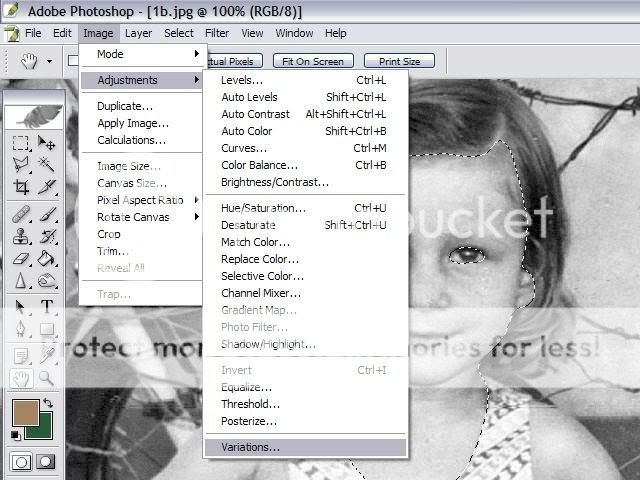Swap foreground and background colors
This screenshot has width=640, height=480.
49,402
